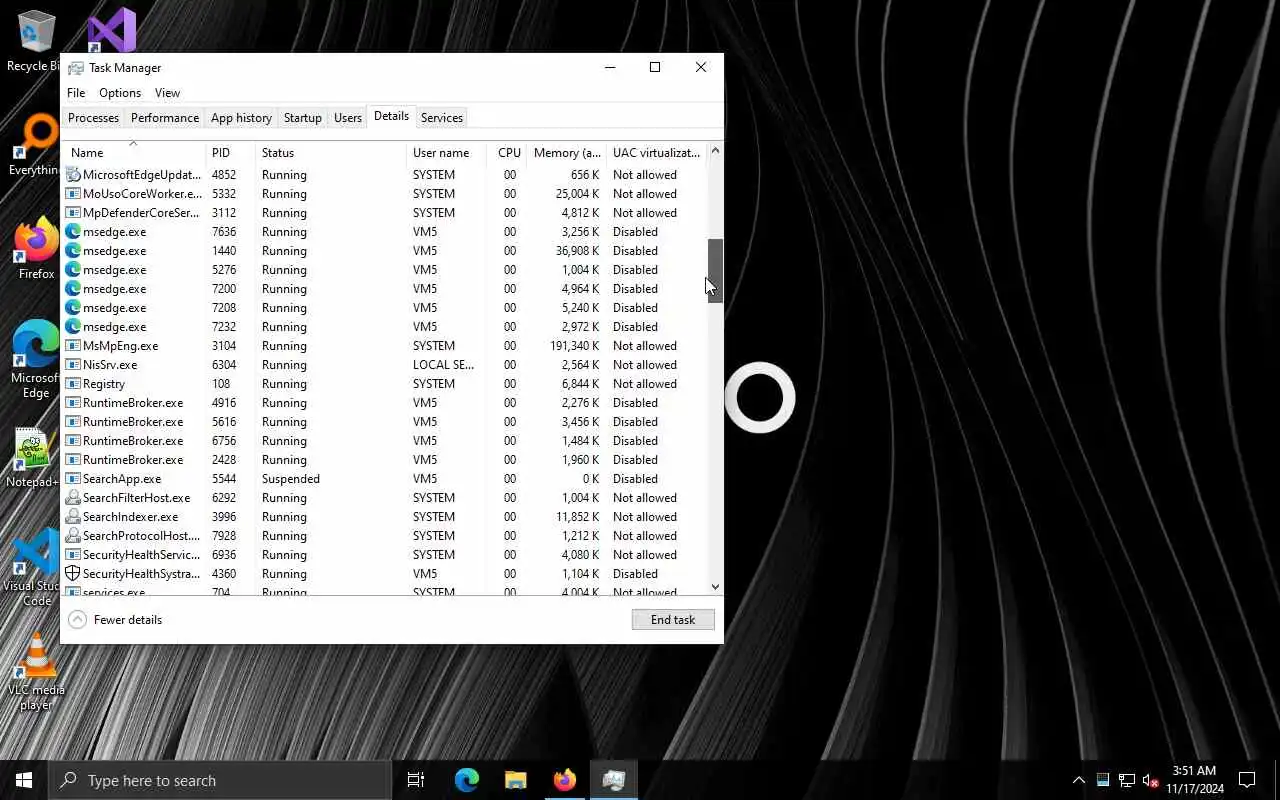Click the MicrosoftEdgeUpdate process icon

tap(73, 174)
